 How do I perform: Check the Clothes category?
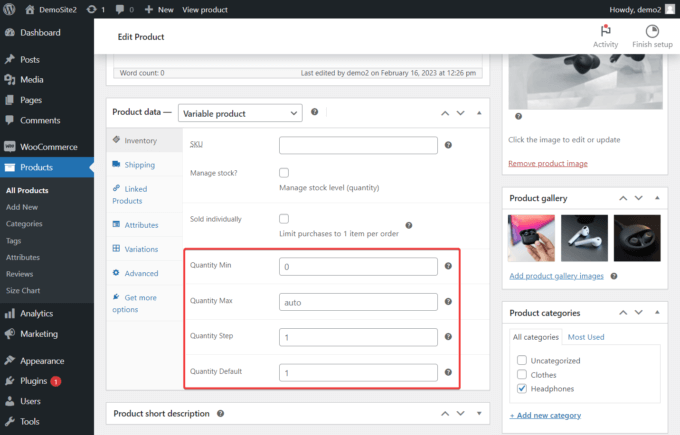tap(522, 374)
